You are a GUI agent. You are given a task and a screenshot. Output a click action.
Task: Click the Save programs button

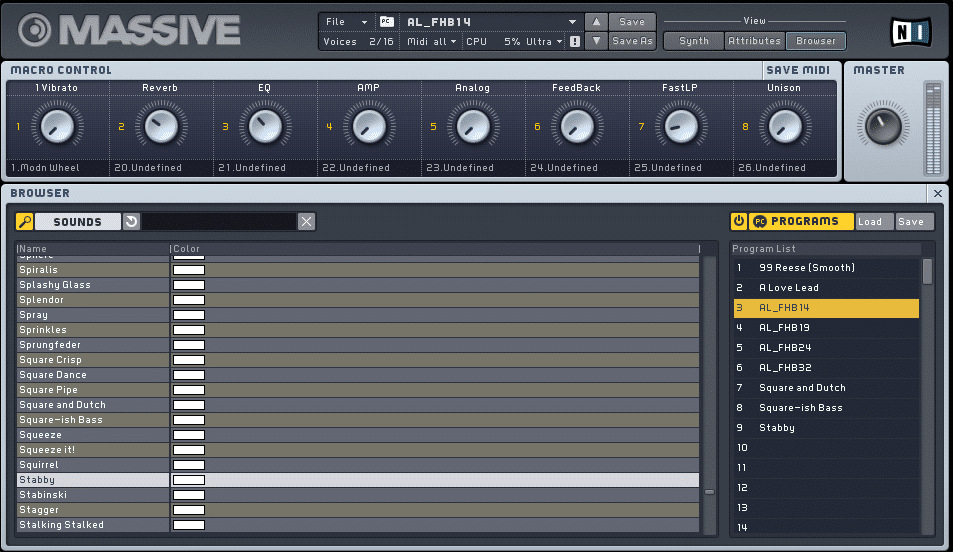pos(915,221)
